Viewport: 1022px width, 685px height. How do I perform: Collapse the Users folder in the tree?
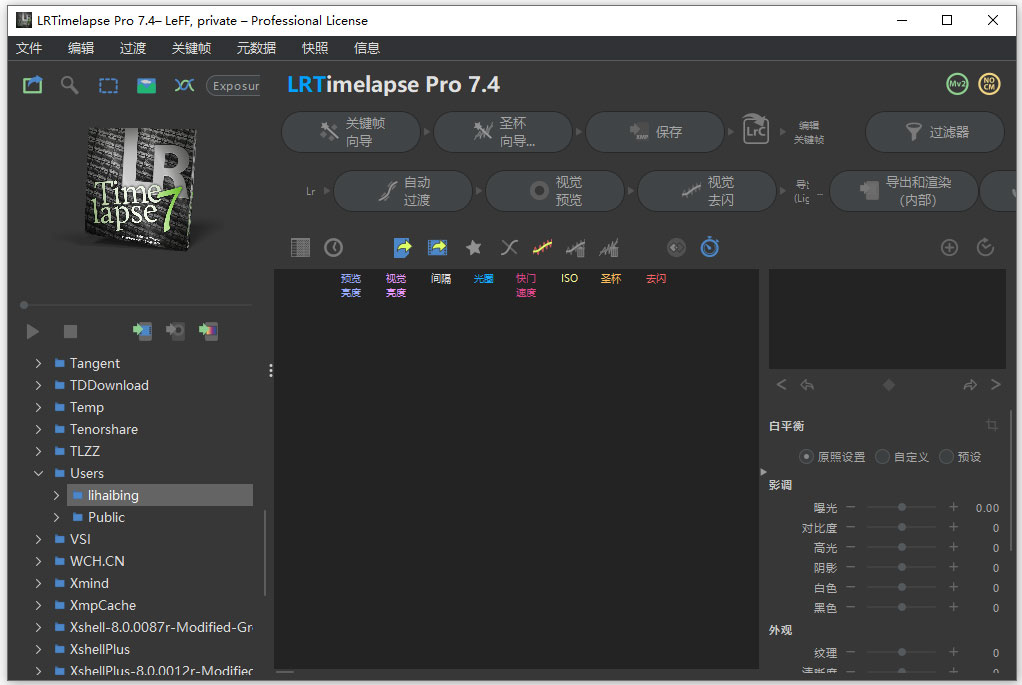[x=39, y=472]
